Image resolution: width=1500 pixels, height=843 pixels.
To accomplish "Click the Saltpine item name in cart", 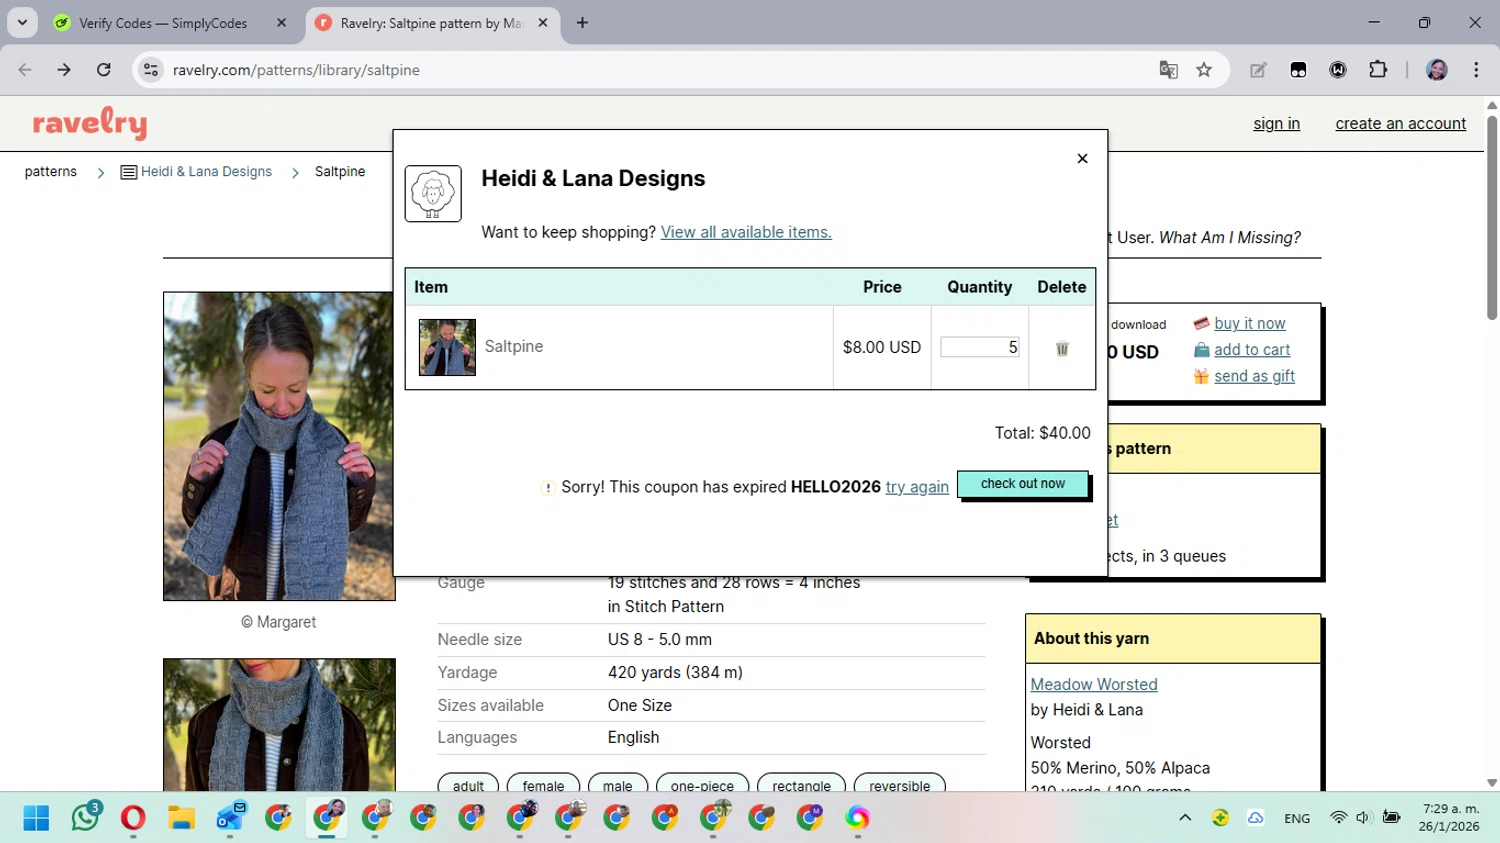I will (x=514, y=347).
